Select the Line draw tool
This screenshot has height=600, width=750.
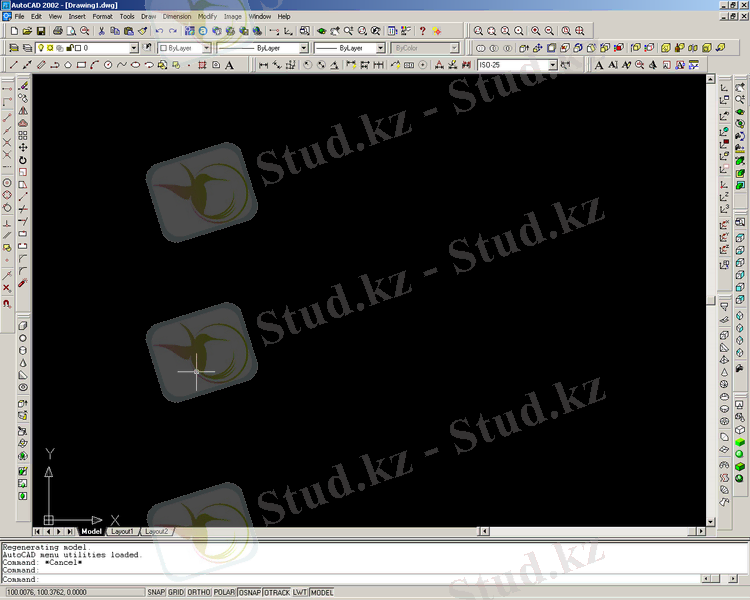point(14,65)
